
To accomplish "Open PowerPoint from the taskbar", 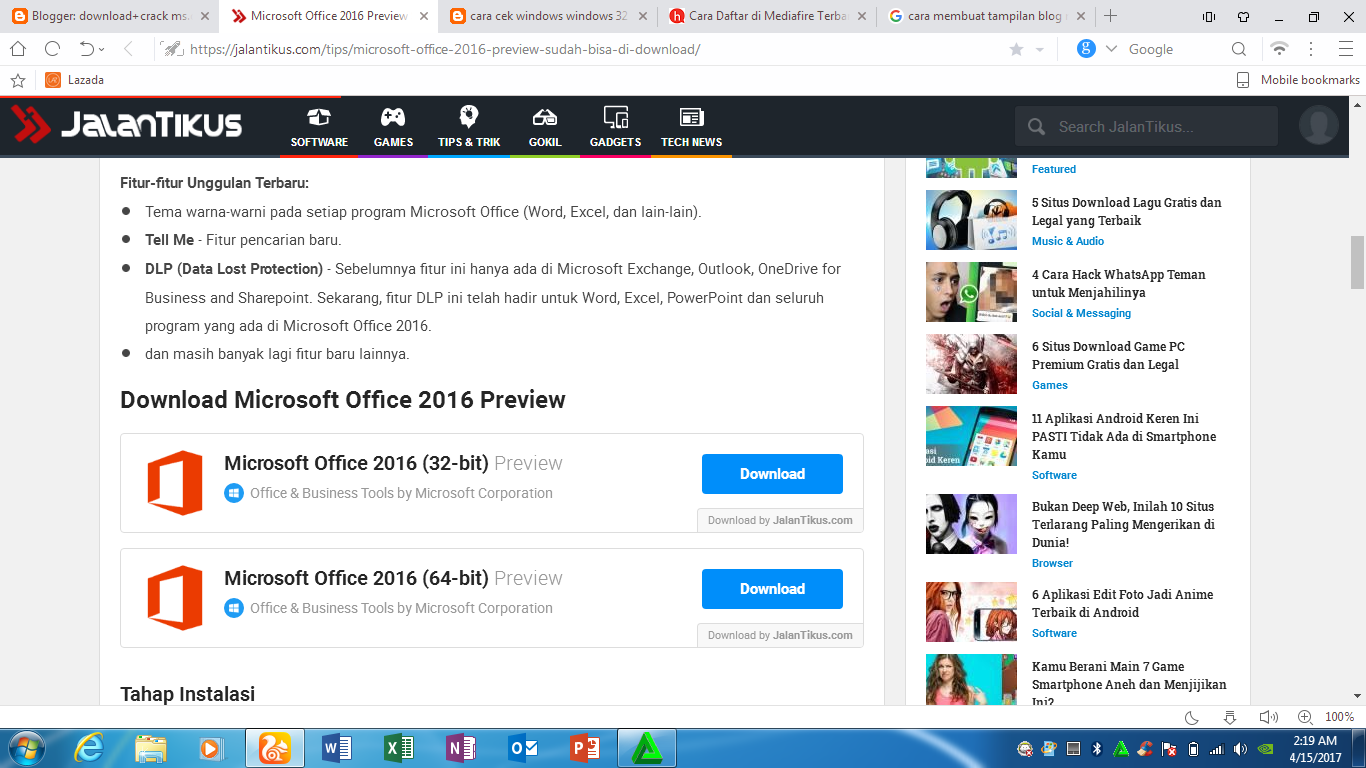I will [x=585, y=748].
